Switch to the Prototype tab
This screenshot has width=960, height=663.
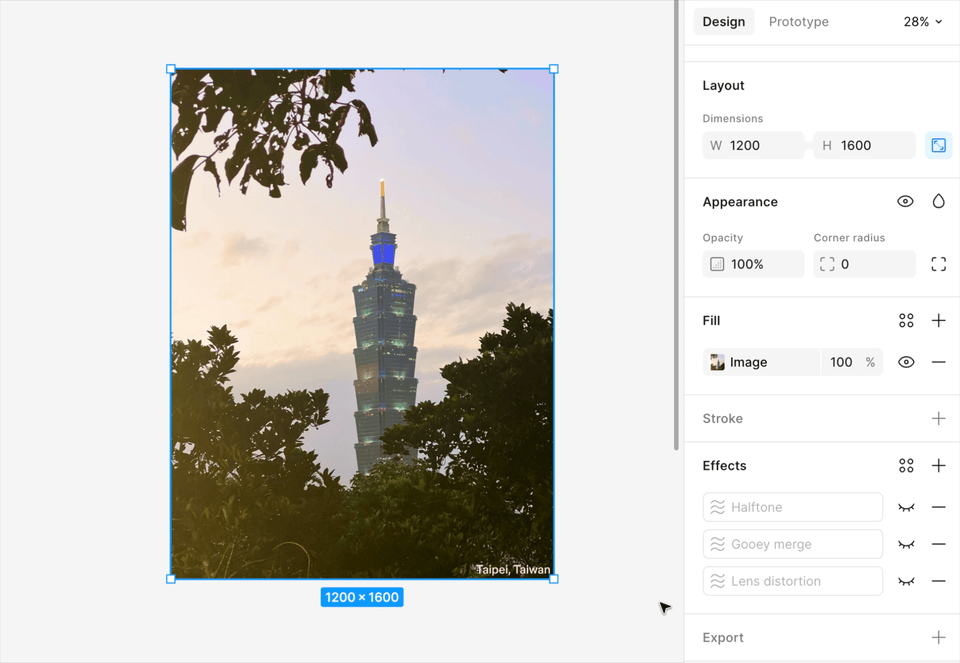798,21
